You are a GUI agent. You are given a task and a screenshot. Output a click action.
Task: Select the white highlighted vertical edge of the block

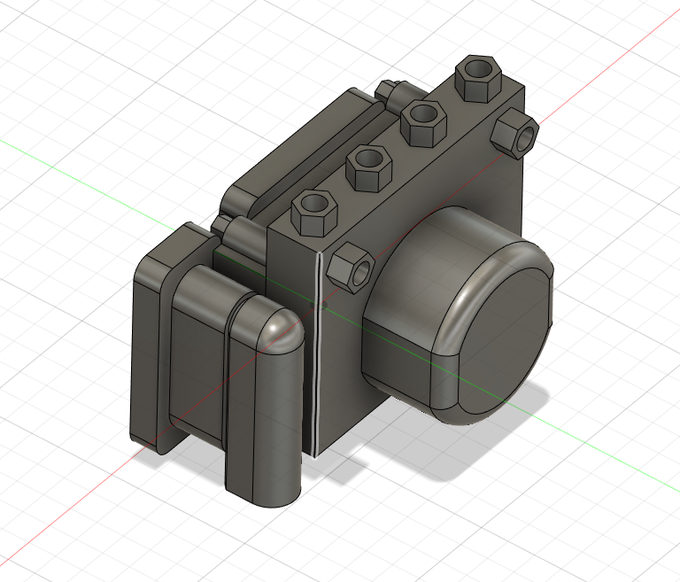click(317, 355)
